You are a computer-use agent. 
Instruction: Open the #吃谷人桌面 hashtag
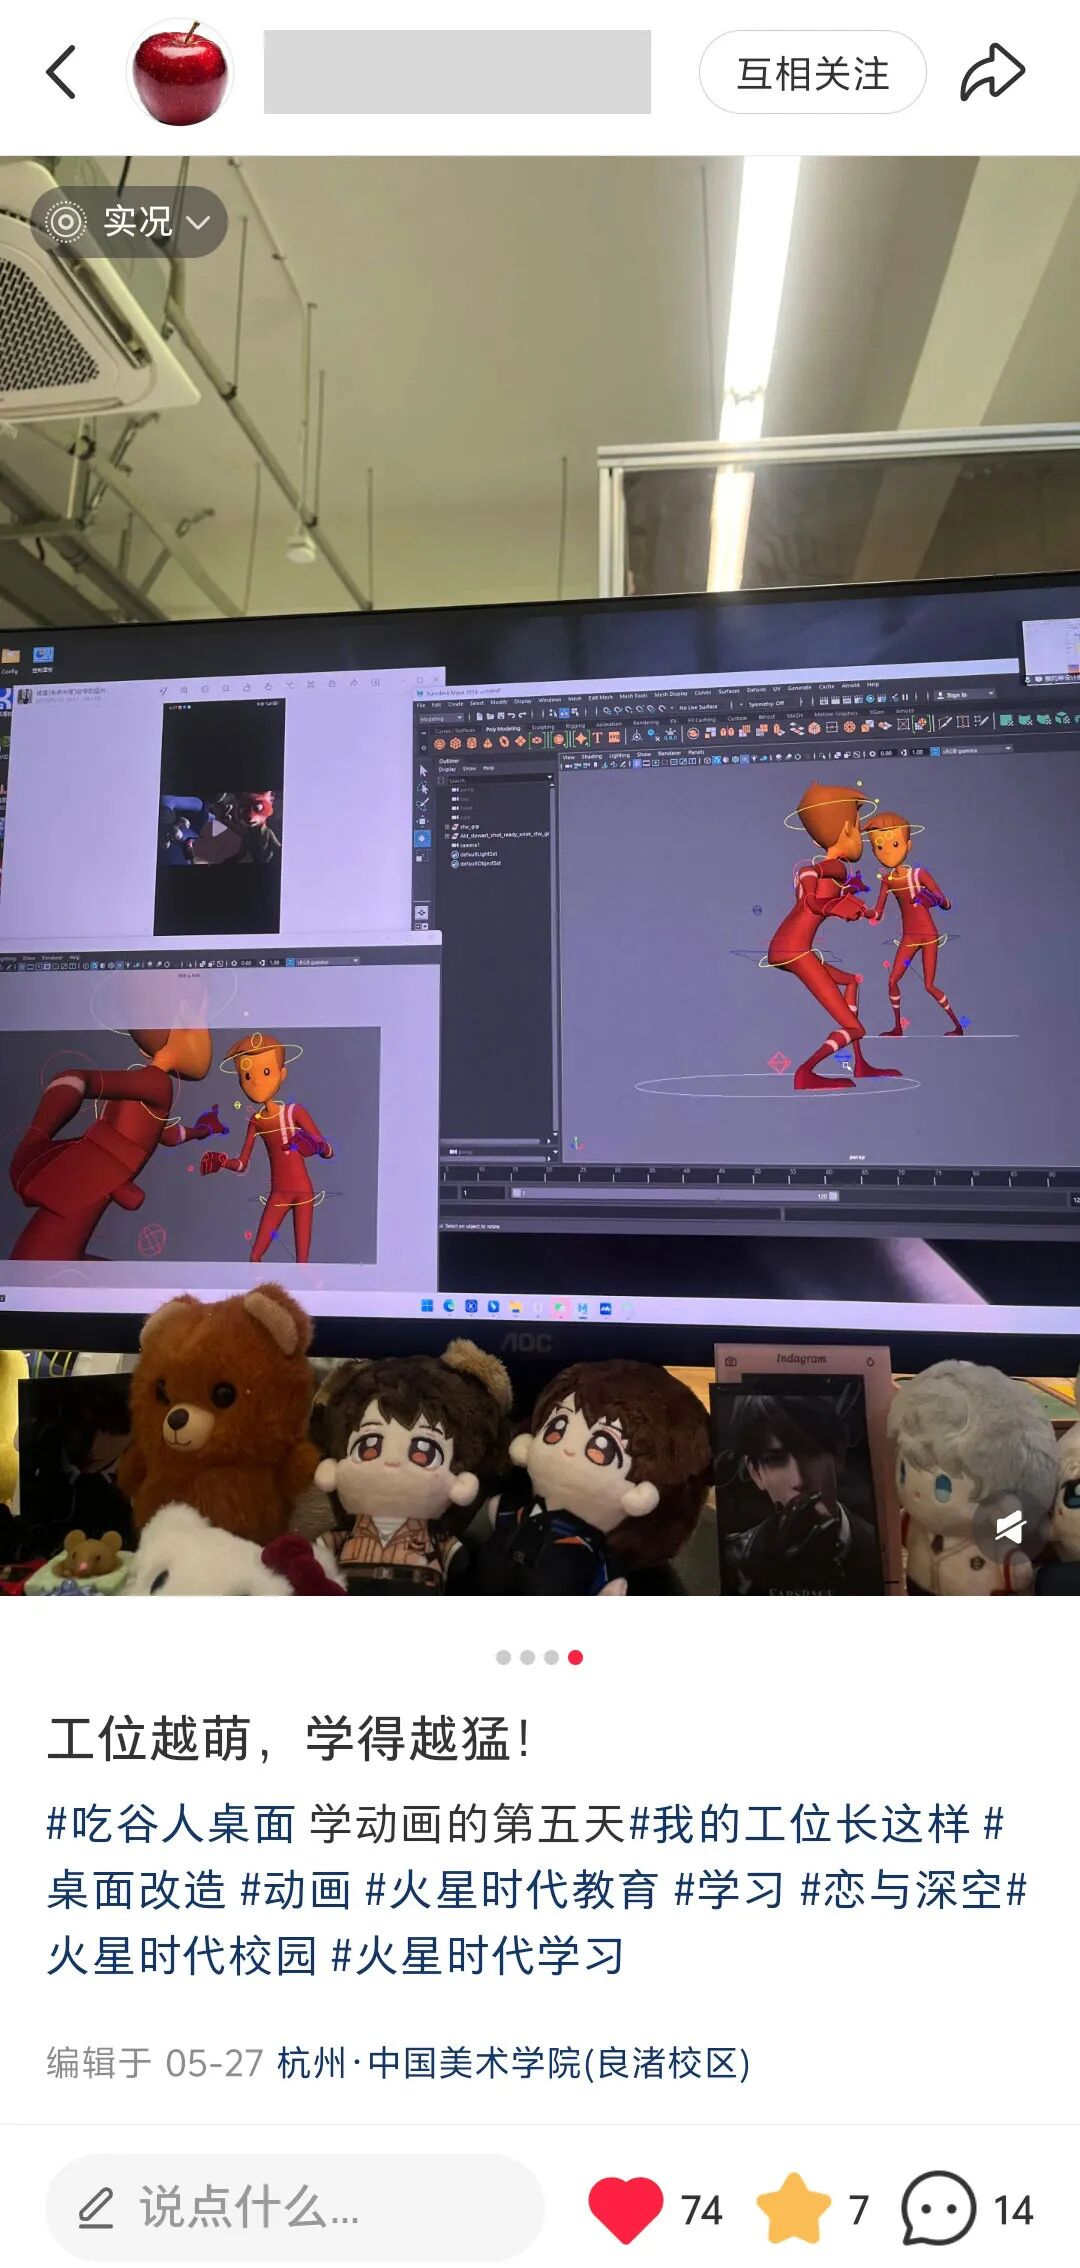(171, 1824)
